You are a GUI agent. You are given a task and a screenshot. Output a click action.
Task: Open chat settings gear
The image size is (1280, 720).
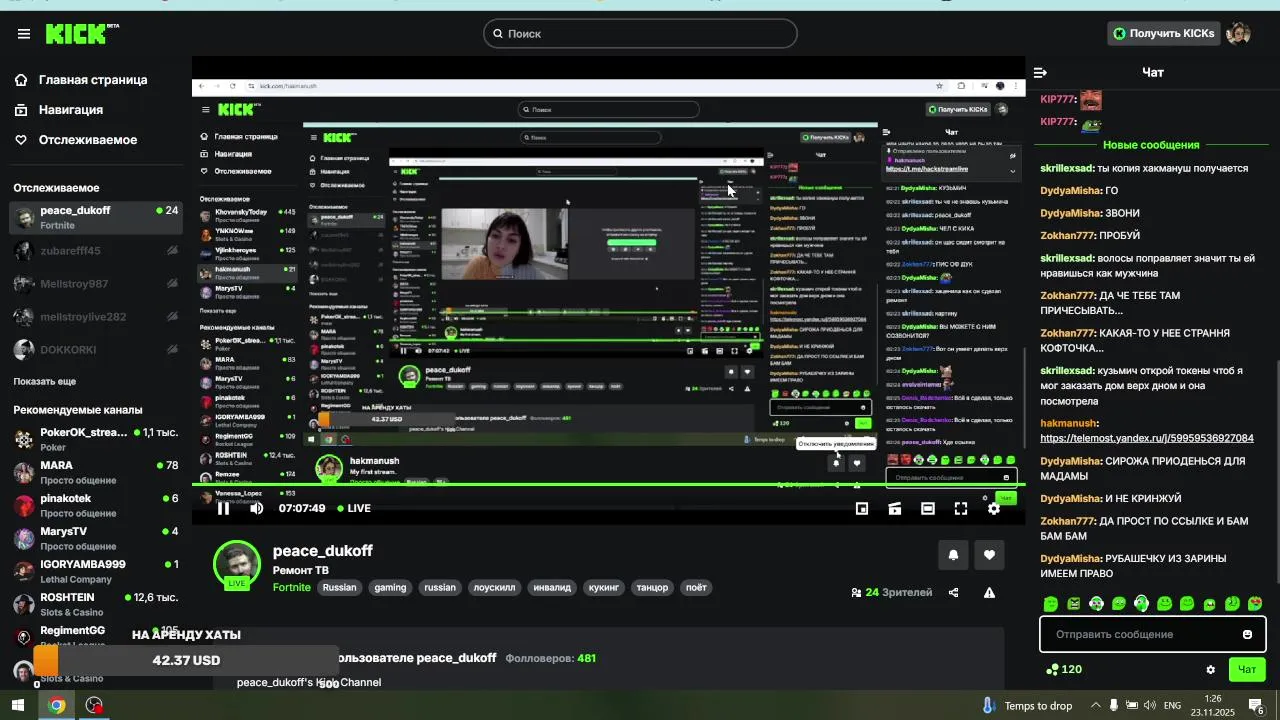1211,670
